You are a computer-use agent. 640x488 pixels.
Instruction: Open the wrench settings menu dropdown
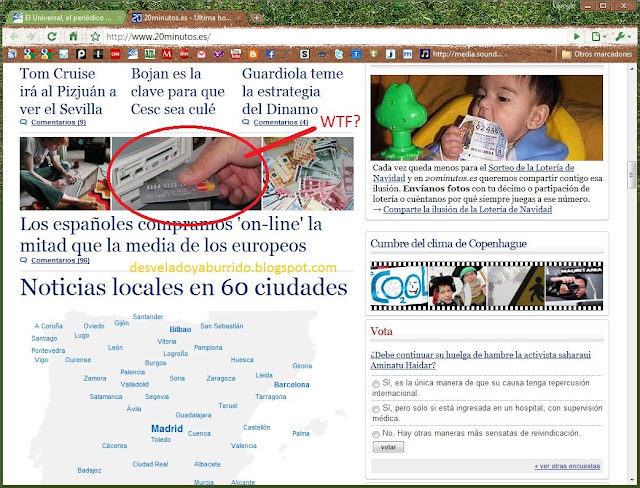[623, 37]
